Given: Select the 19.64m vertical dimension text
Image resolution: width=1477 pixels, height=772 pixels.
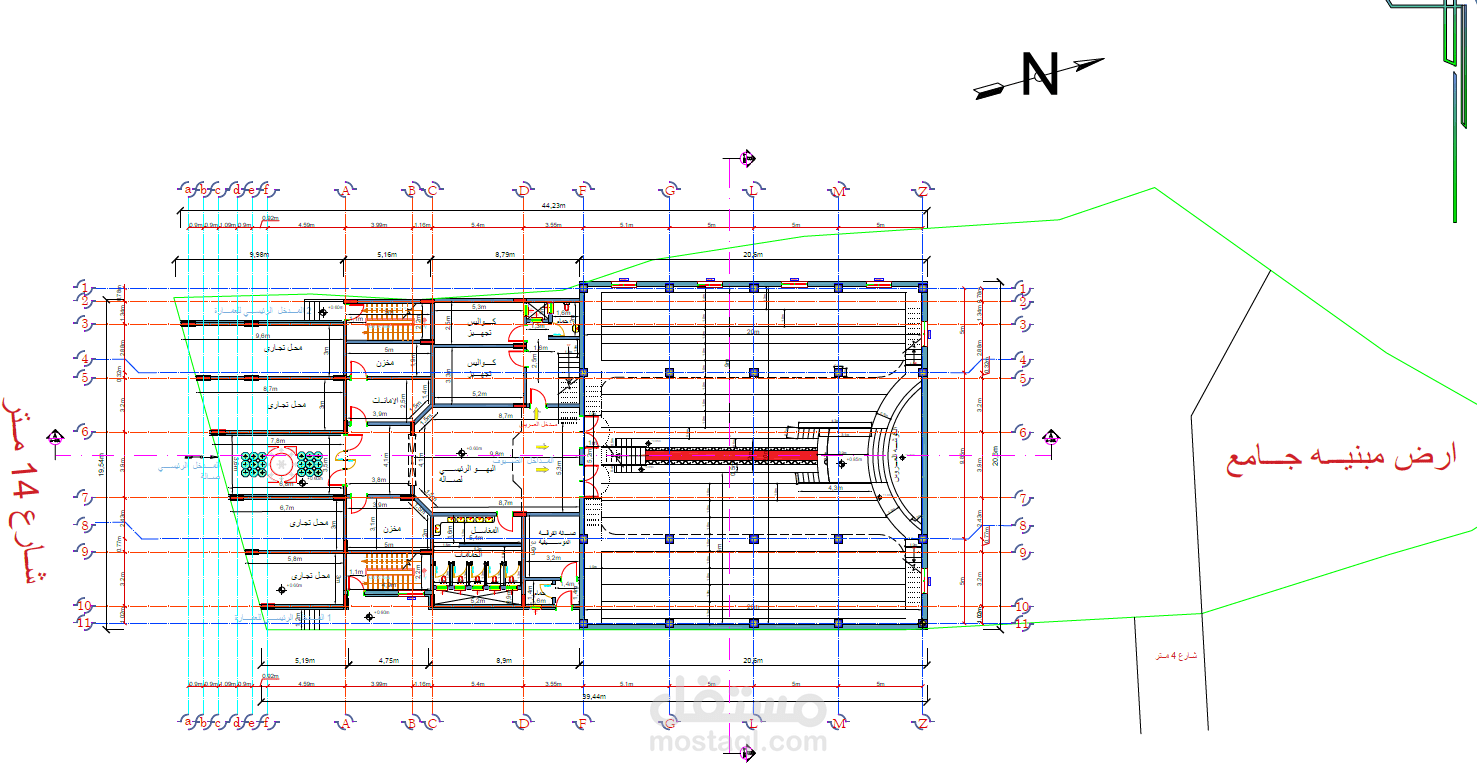Looking at the screenshot, I should 101,464.
